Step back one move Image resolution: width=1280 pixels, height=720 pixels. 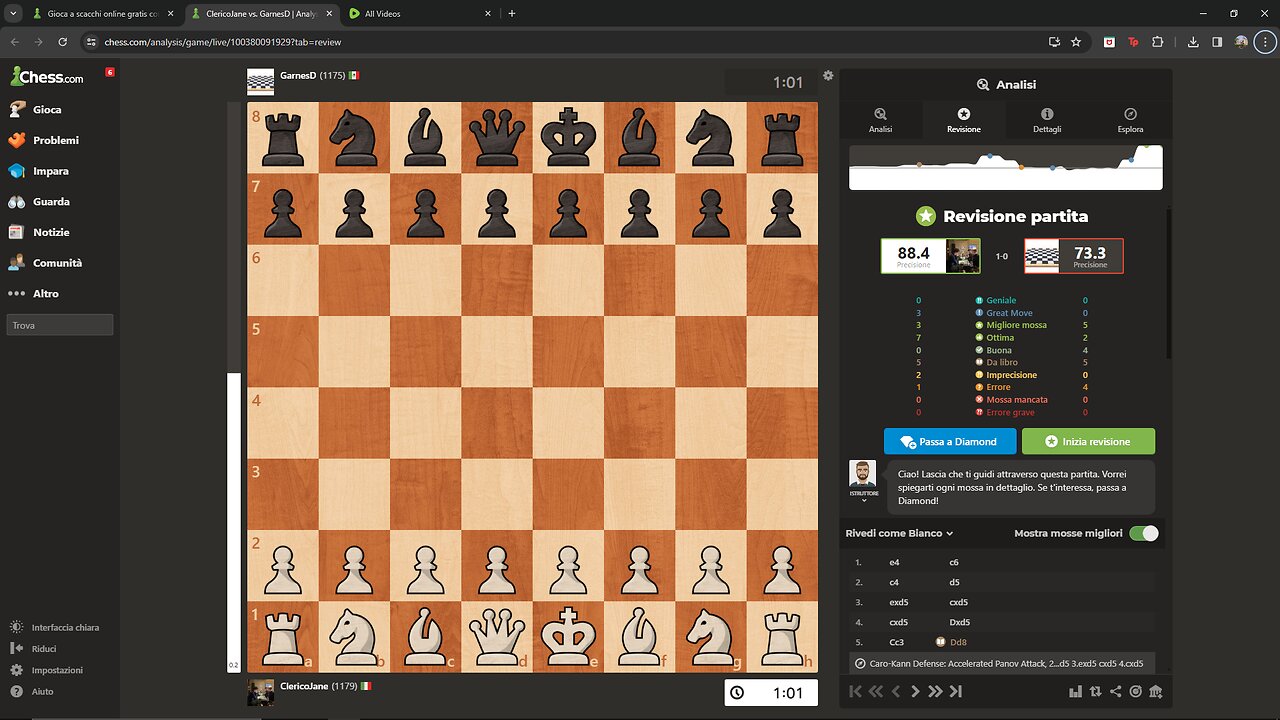point(896,691)
